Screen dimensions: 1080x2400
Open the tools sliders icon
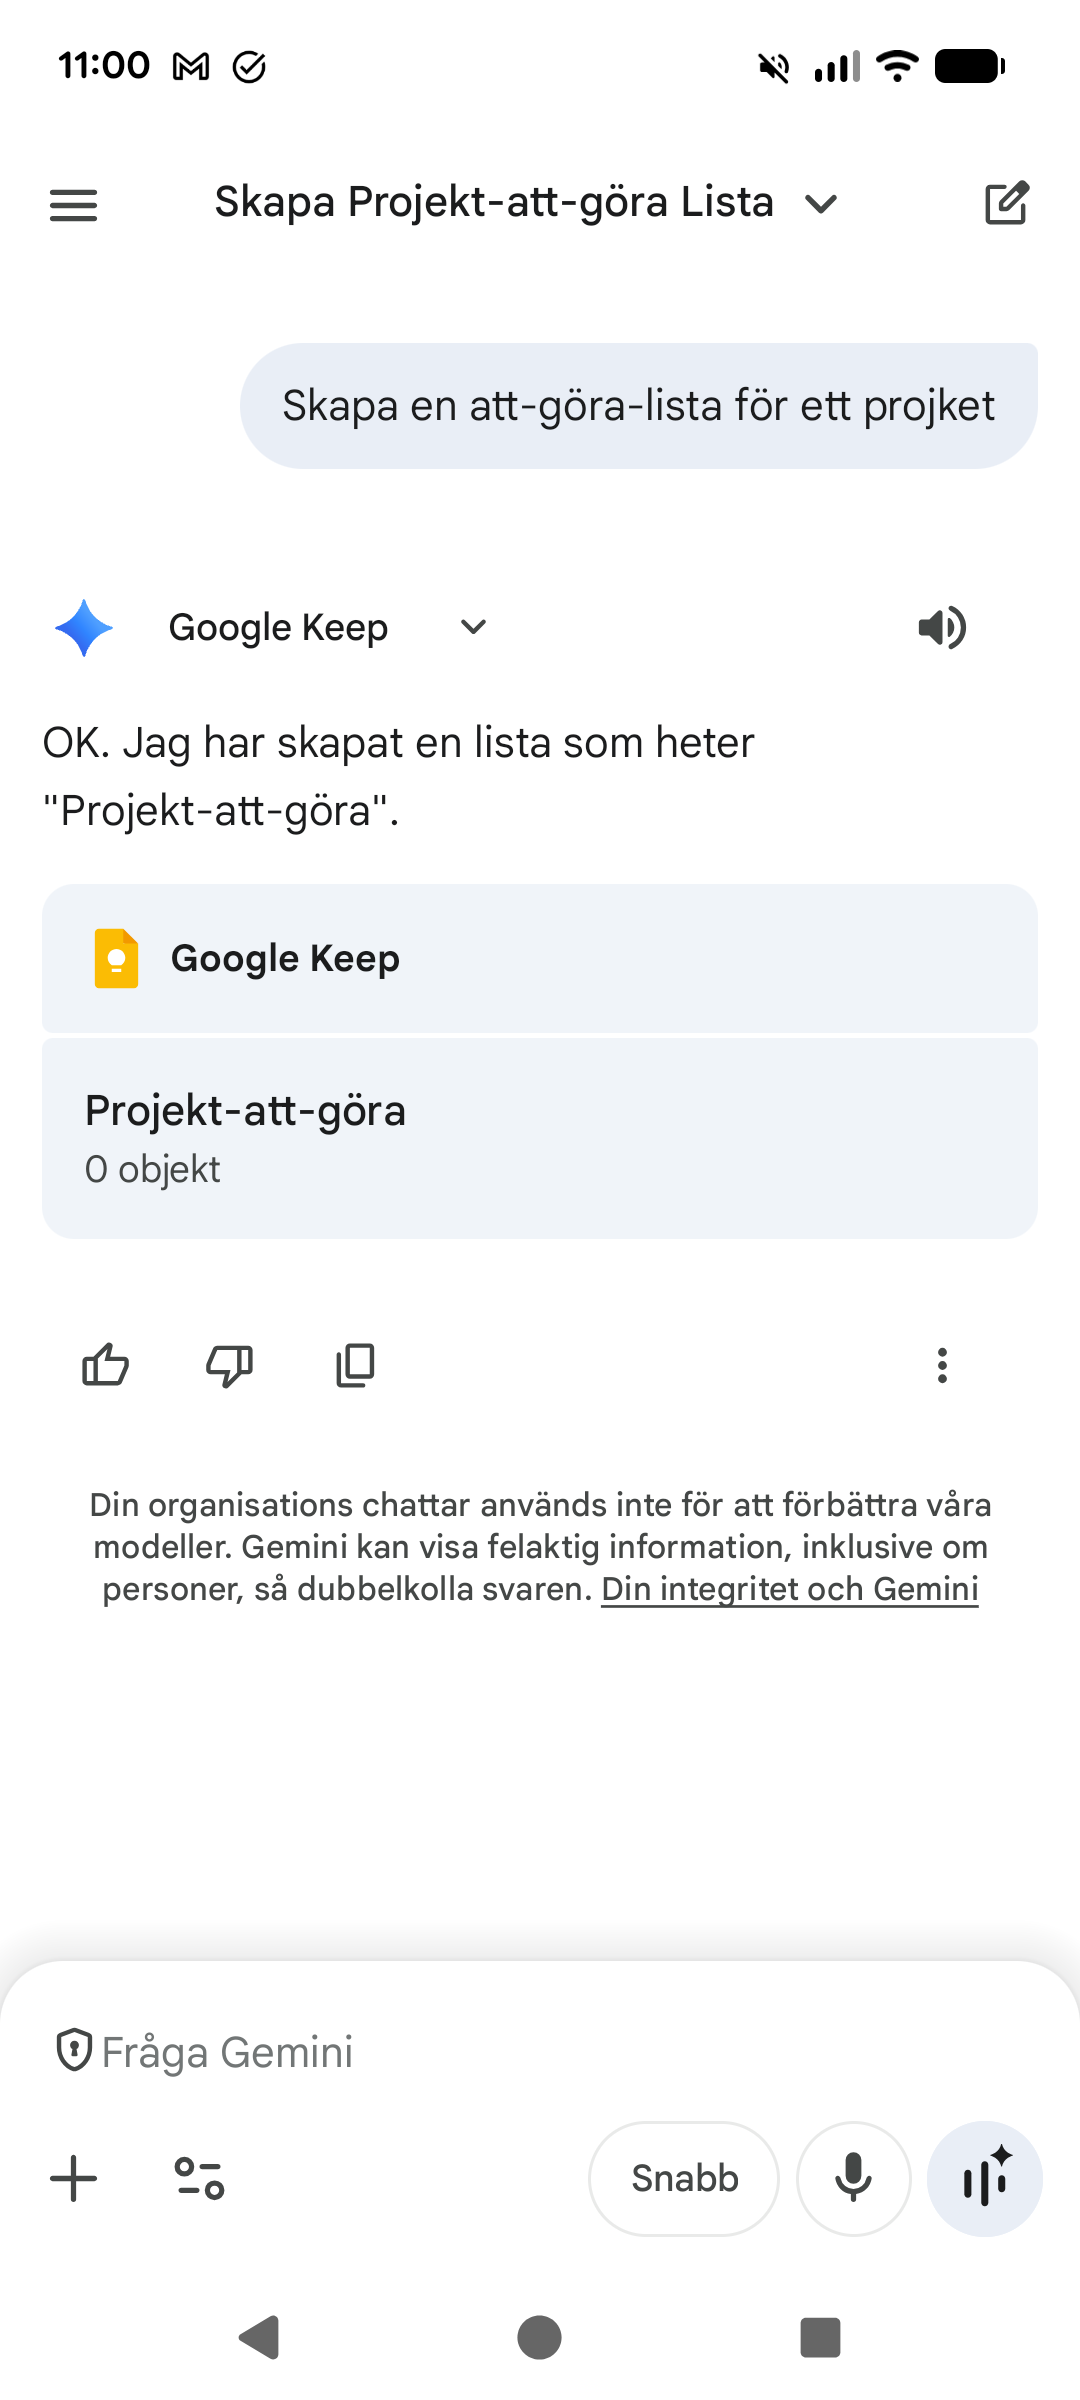coord(199,2178)
